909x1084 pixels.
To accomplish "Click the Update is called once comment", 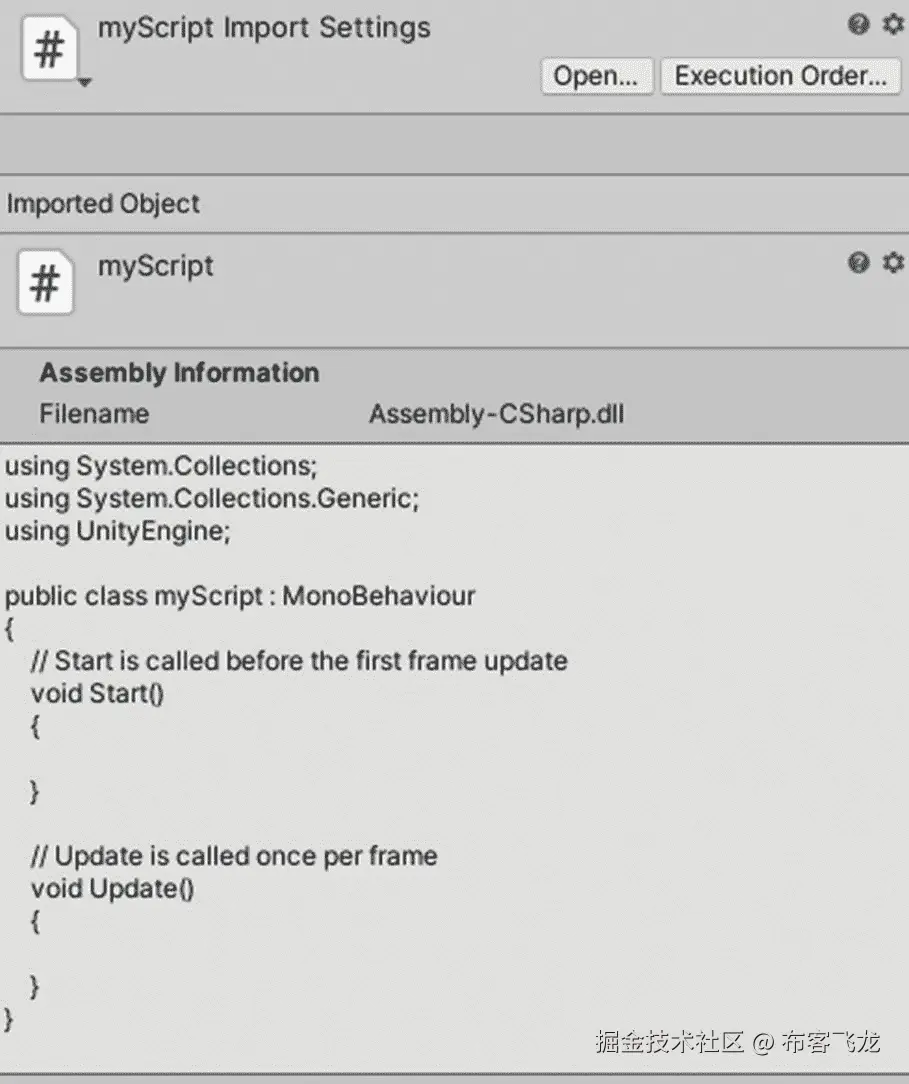I will [x=234, y=856].
